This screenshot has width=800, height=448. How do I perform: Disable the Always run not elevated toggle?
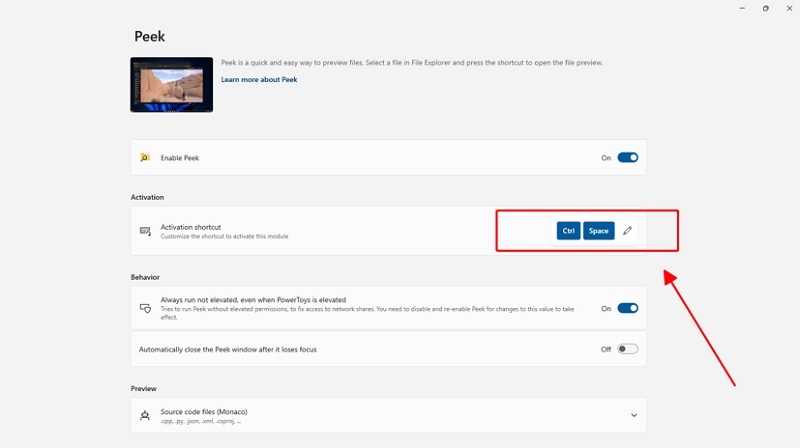pos(627,309)
